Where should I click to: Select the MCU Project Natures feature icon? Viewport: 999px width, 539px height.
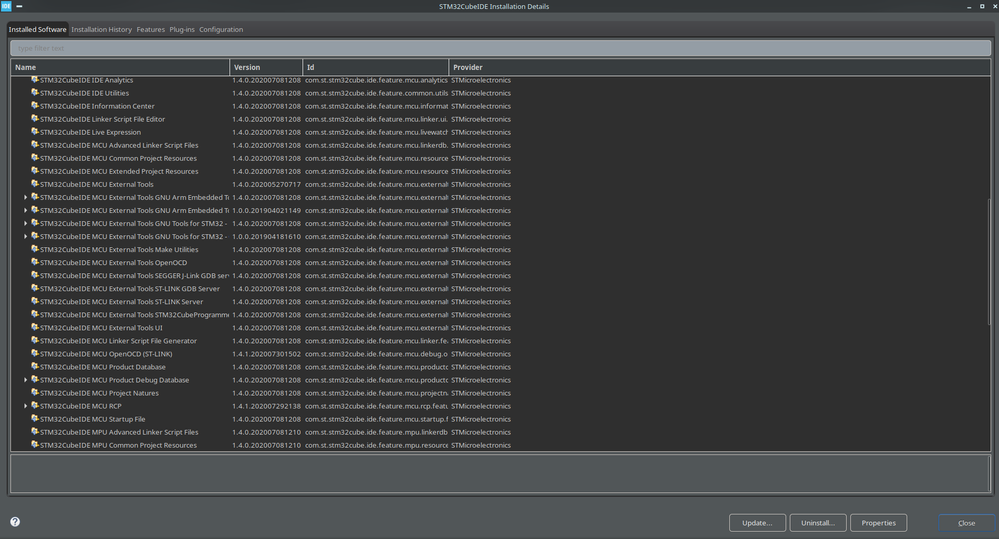[x=35, y=392]
